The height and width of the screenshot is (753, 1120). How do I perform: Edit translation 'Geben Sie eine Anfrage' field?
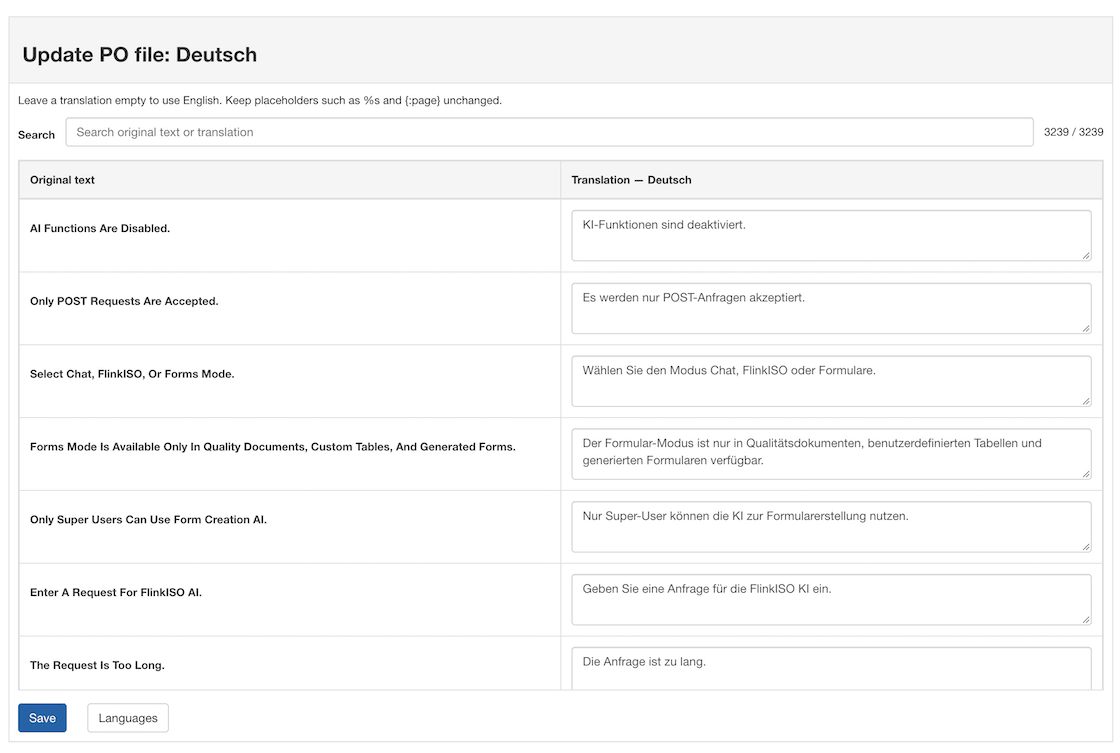831,599
